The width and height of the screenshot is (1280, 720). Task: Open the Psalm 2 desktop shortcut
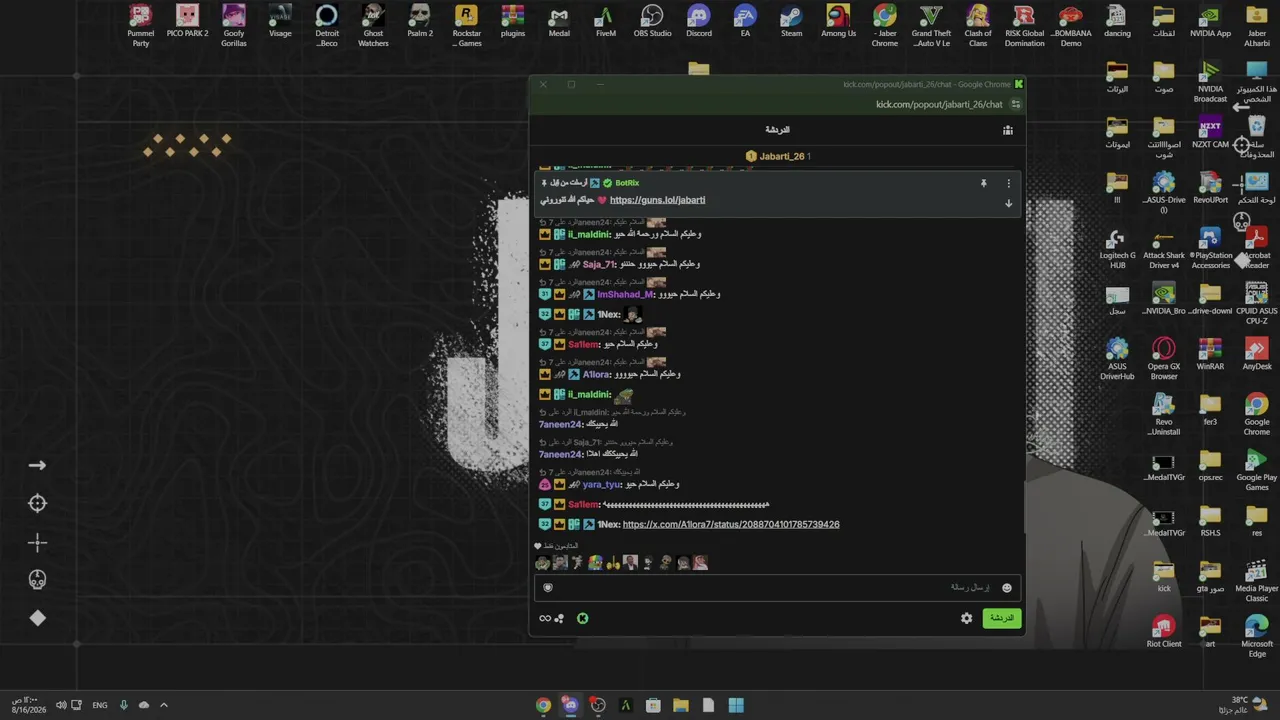click(x=420, y=22)
